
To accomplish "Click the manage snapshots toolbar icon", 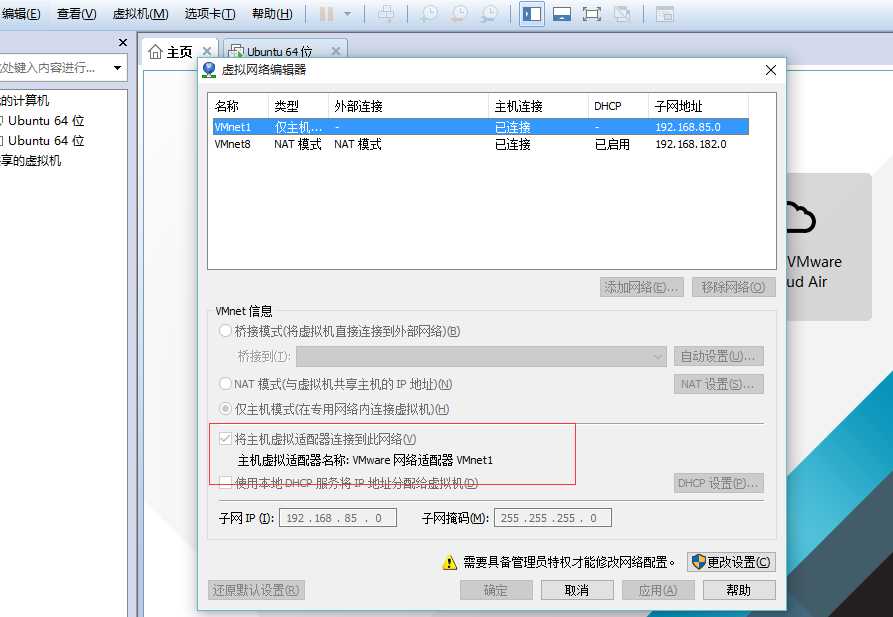I will [489, 14].
